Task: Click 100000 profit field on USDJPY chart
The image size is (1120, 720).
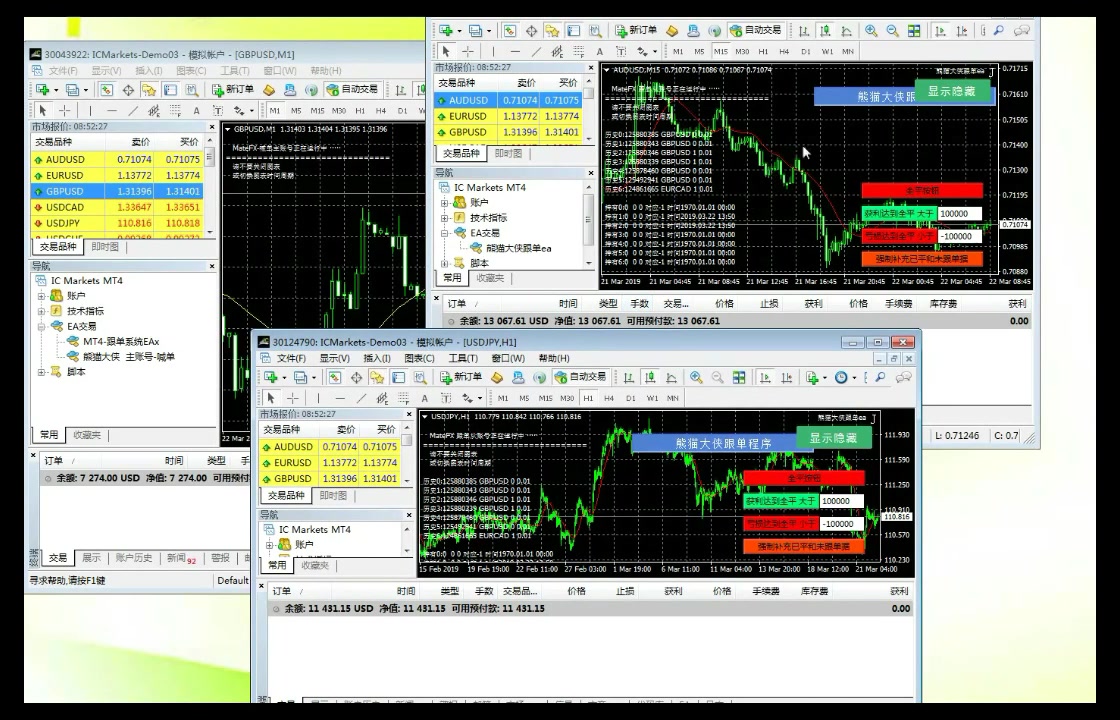Action: click(841, 501)
